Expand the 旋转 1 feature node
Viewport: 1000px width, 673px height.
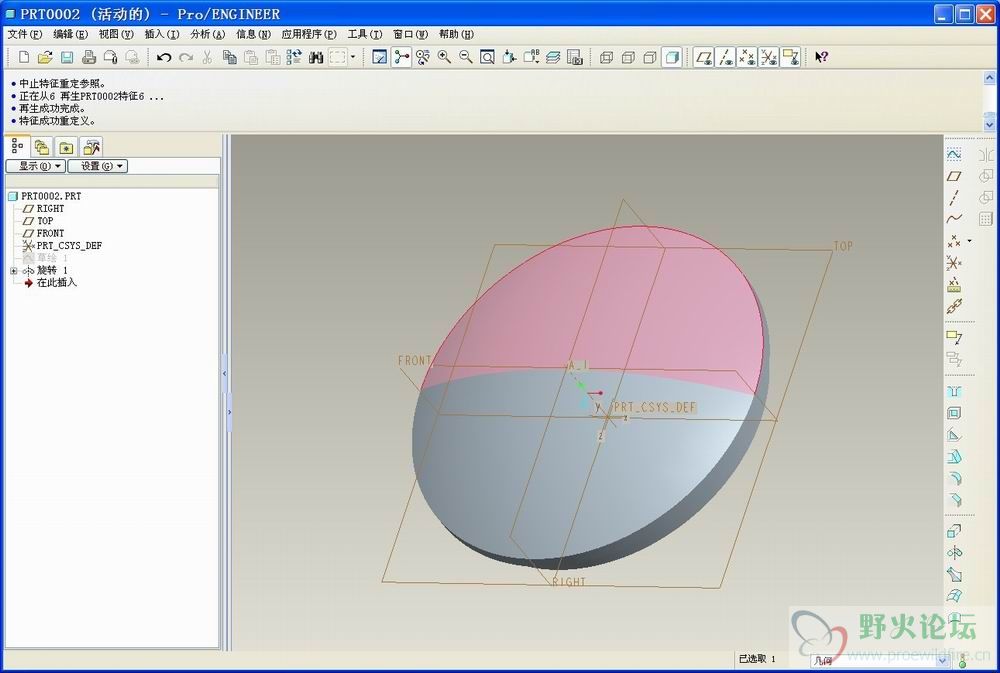point(13,270)
